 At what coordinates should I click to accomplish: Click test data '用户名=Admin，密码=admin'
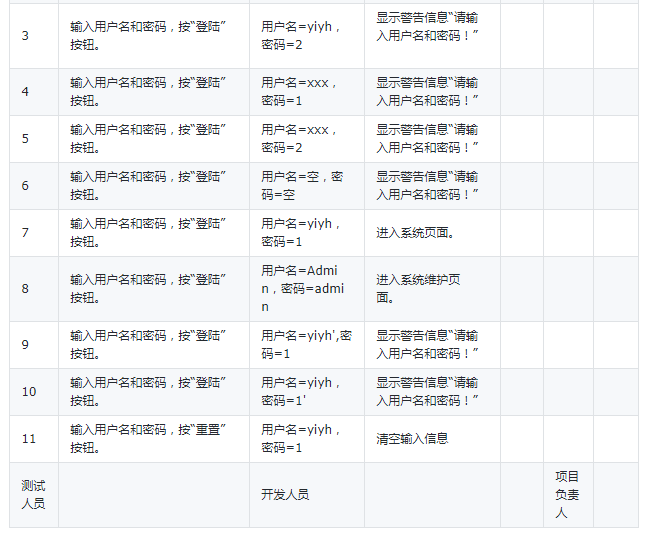pos(303,289)
